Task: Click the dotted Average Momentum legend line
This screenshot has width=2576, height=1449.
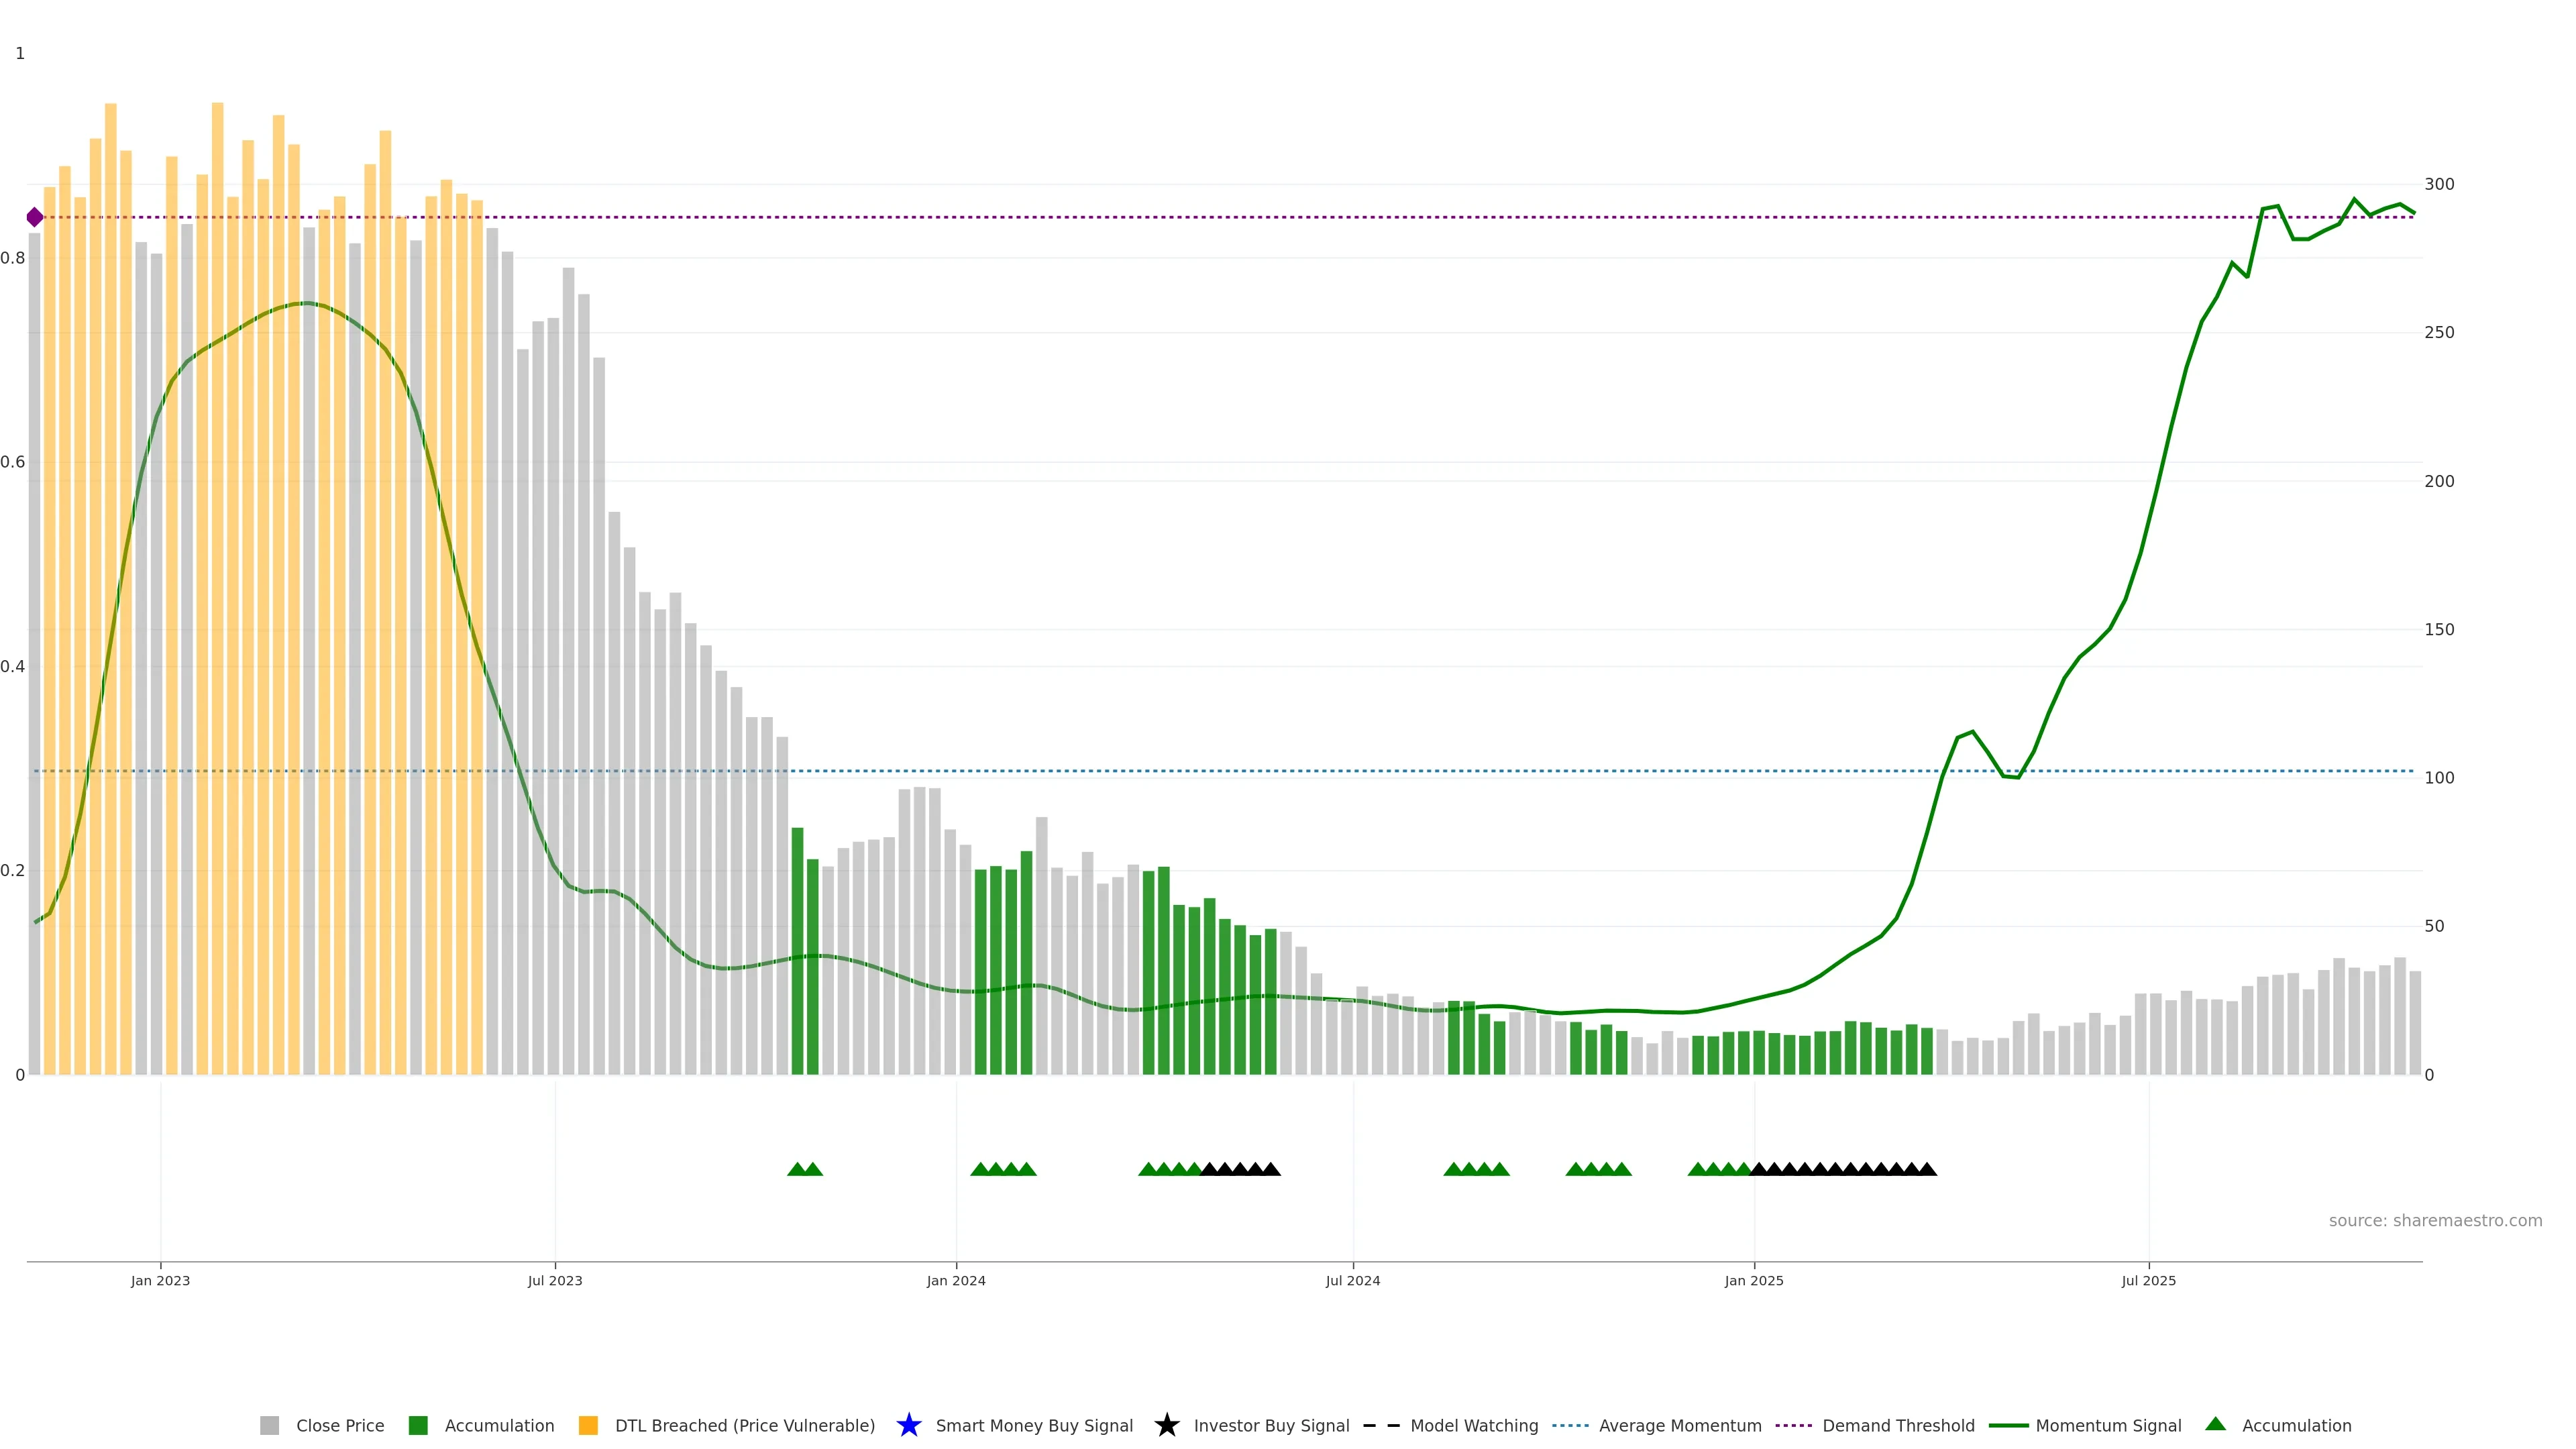Action: pyautogui.click(x=1570, y=1425)
